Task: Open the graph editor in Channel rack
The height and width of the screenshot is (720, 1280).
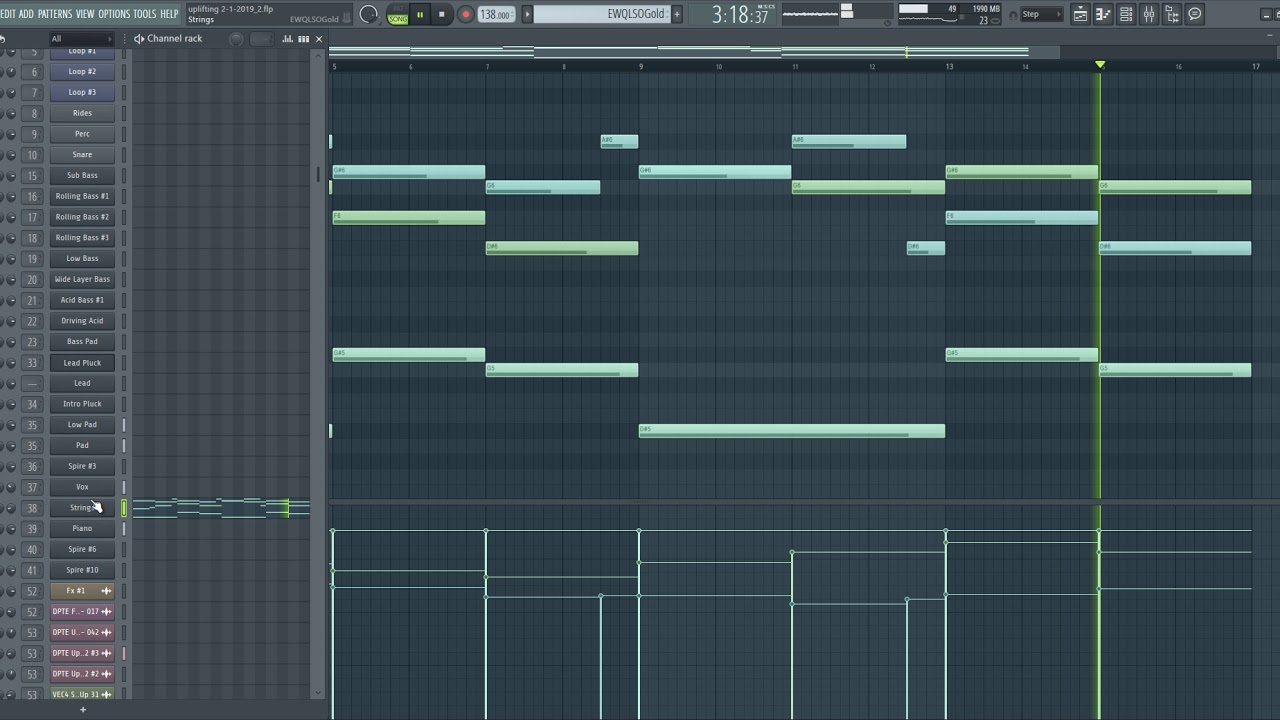Action: click(x=287, y=39)
